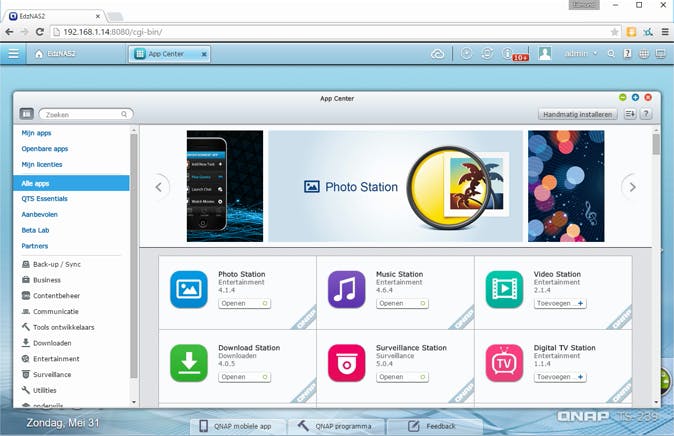Click the Music Station app icon
The height and width of the screenshot is (436, 674).
pyautogui.click(x=346, y=289)
